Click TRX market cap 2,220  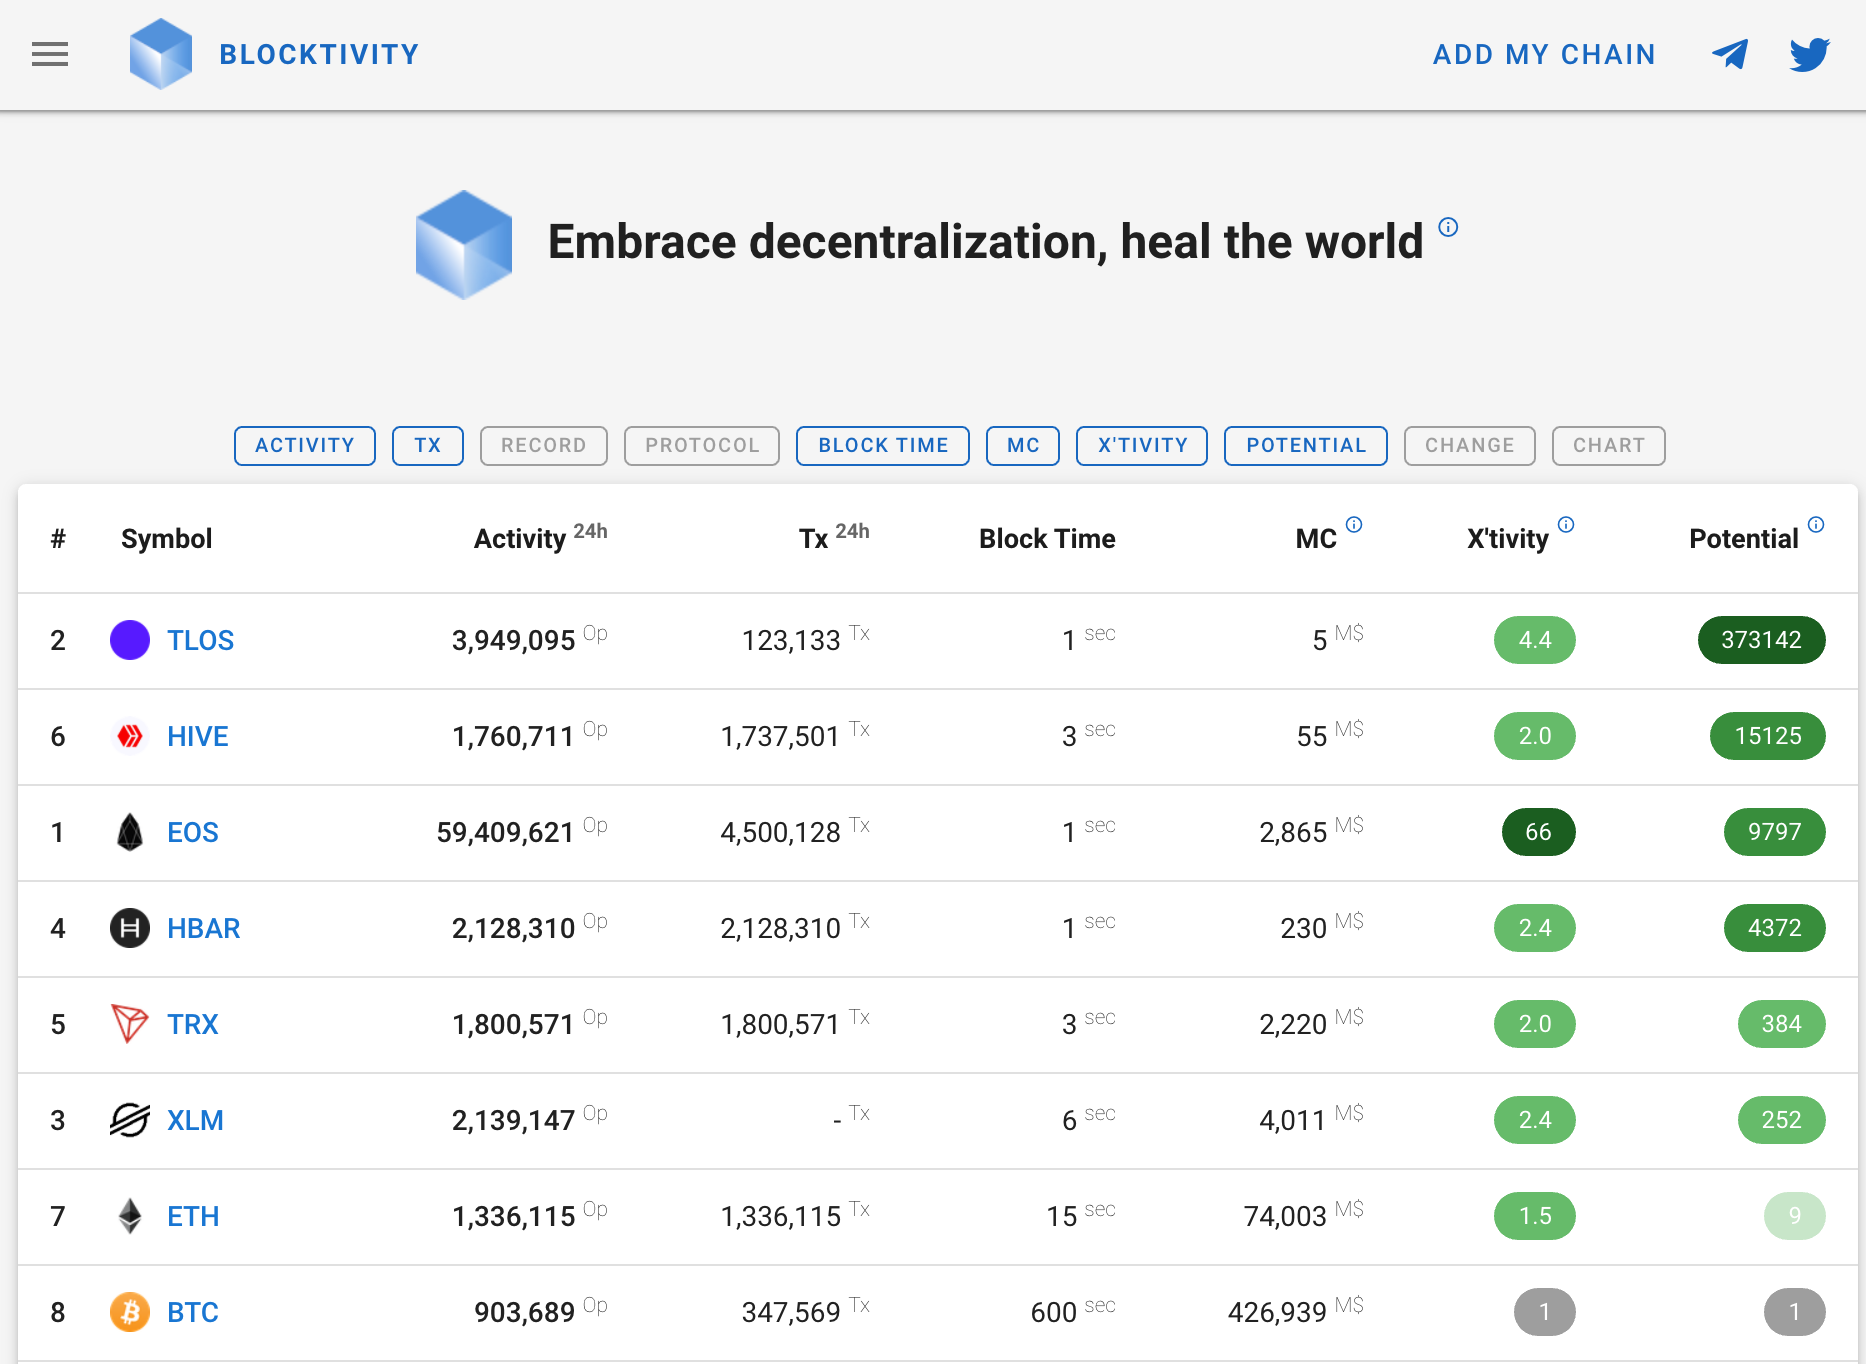point(1293,1024)
